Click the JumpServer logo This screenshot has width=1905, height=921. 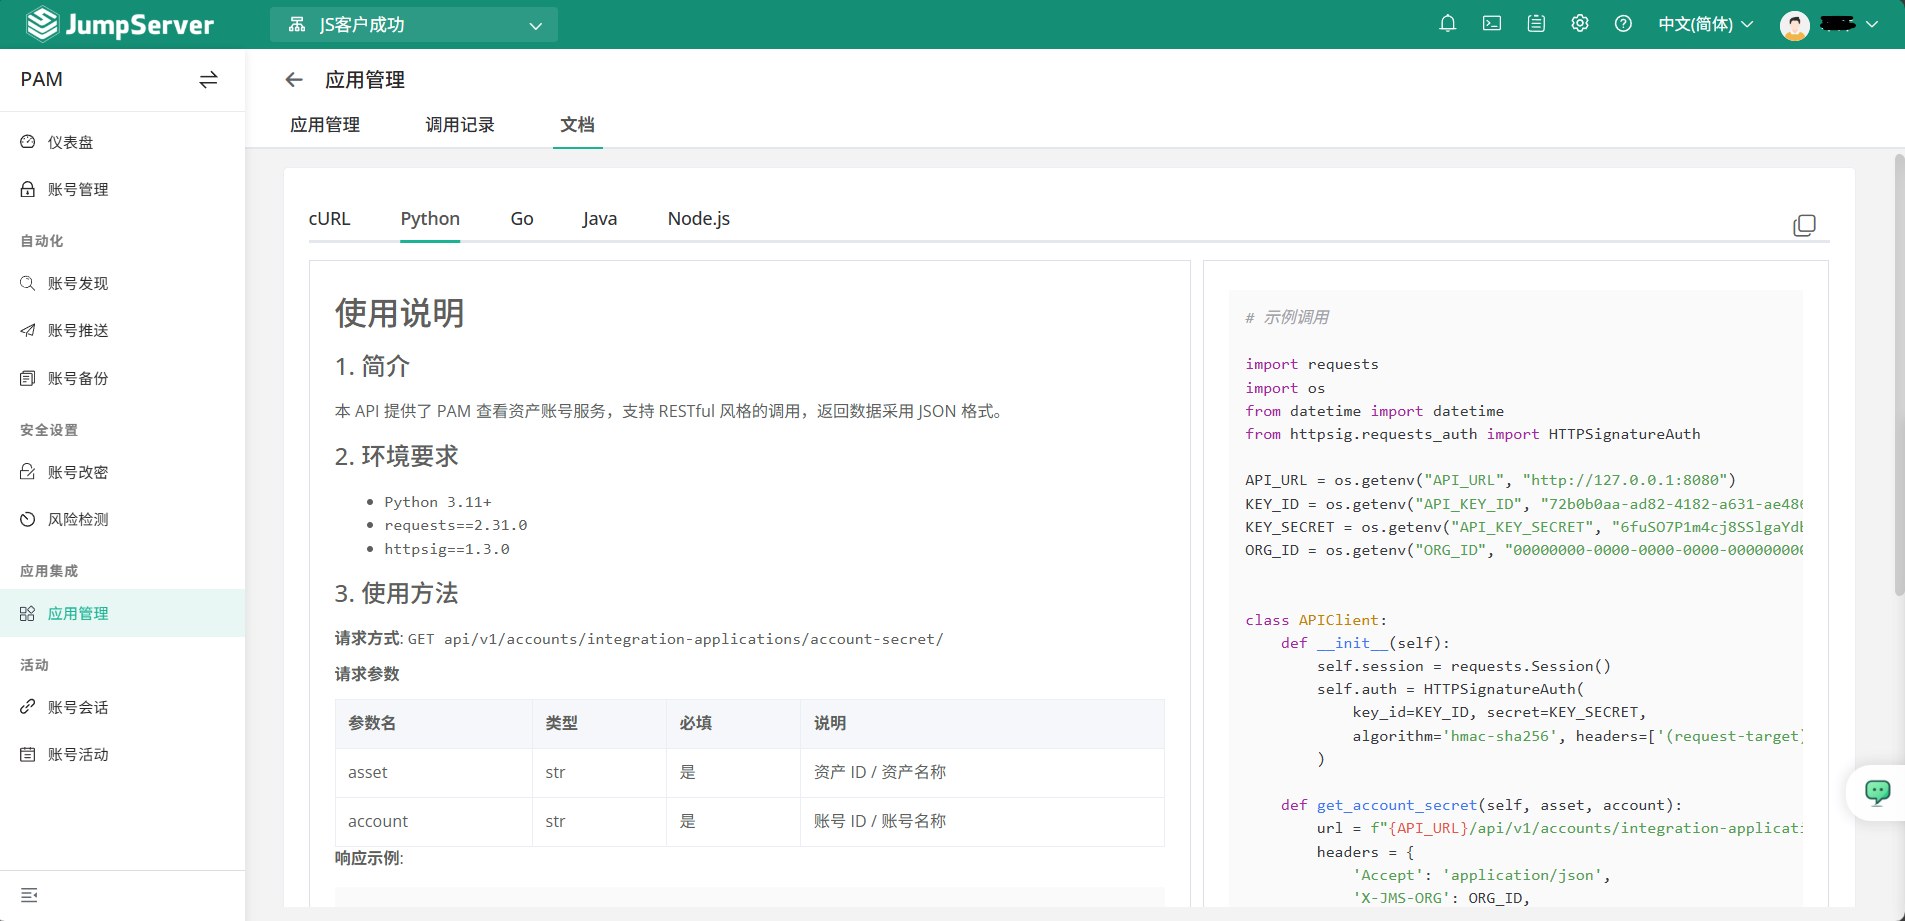click(x=120, y=24)
